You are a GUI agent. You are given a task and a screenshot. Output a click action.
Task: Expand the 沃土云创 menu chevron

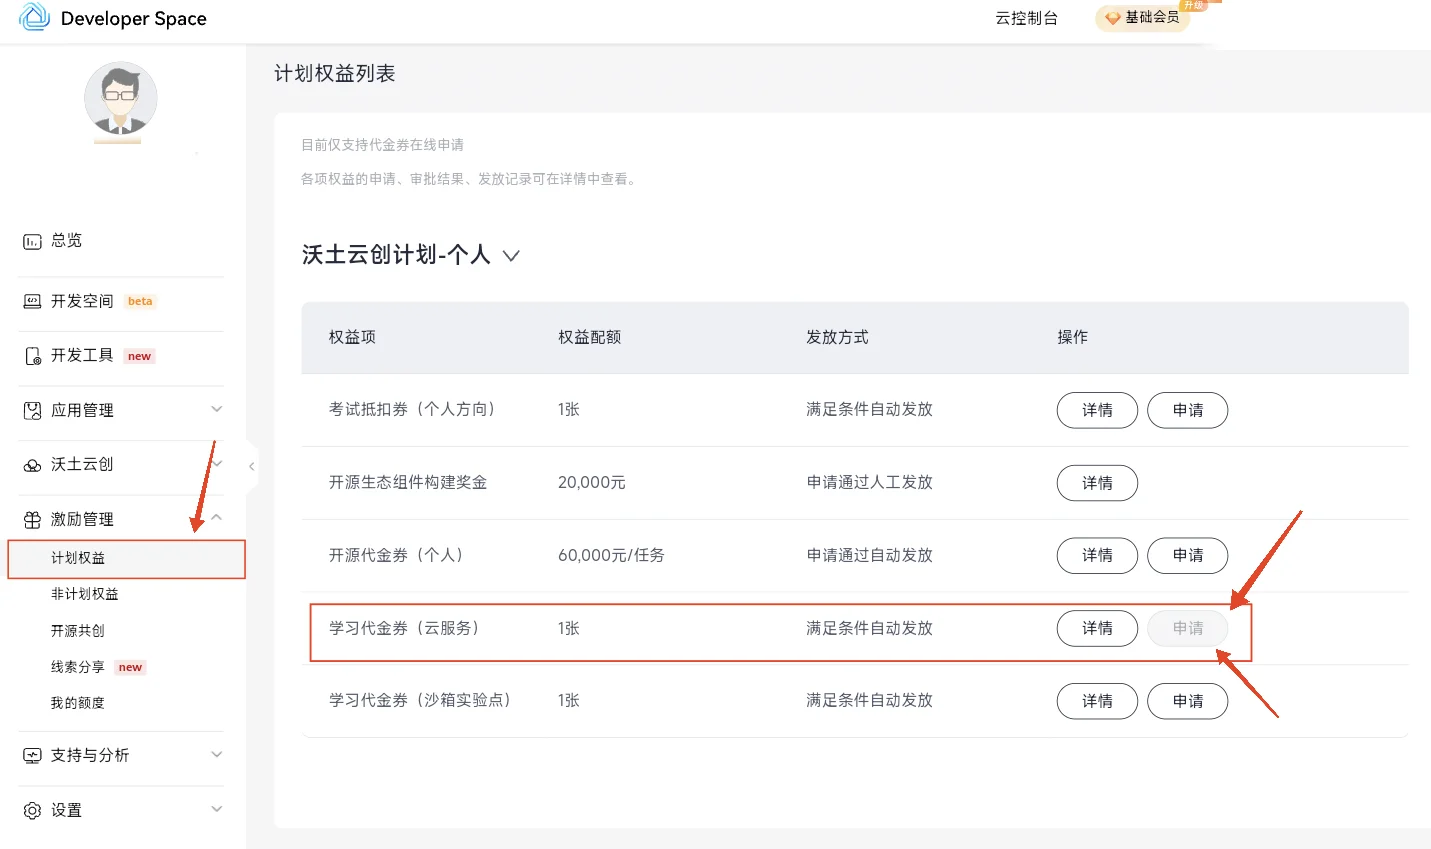(216, 464)
